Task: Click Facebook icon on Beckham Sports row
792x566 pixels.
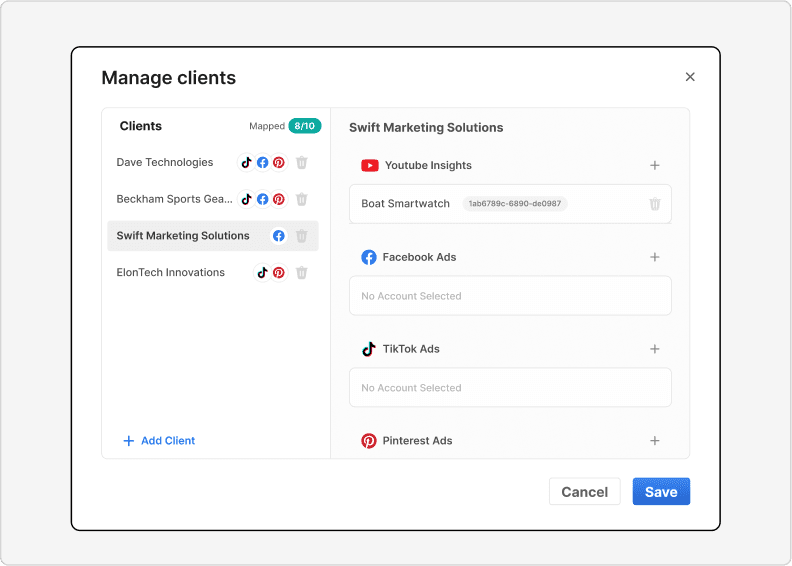Action: (262, 199)
